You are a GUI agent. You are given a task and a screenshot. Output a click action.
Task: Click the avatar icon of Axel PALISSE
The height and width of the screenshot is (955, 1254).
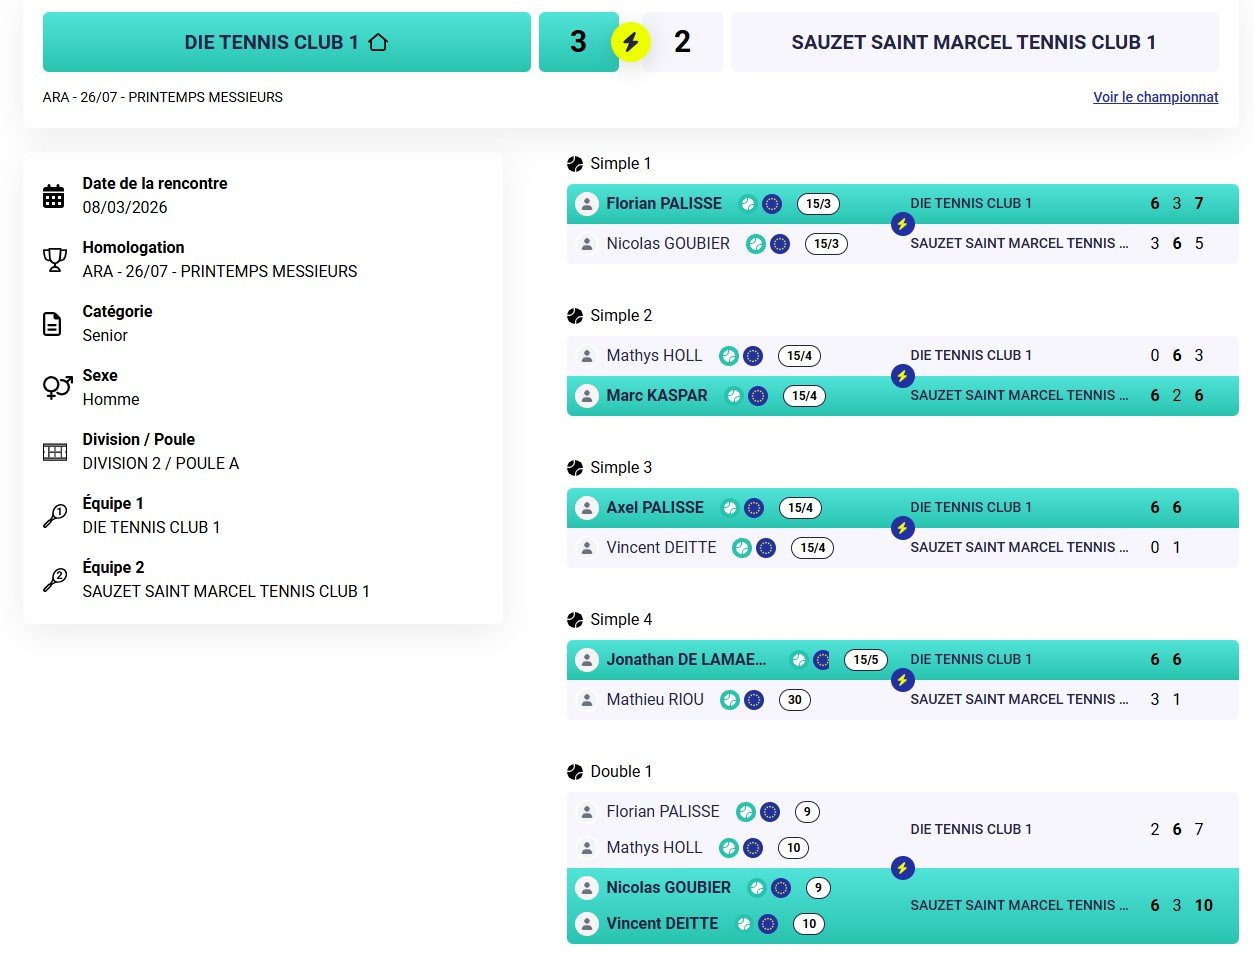pyautogui.click(x=587, y=508)
